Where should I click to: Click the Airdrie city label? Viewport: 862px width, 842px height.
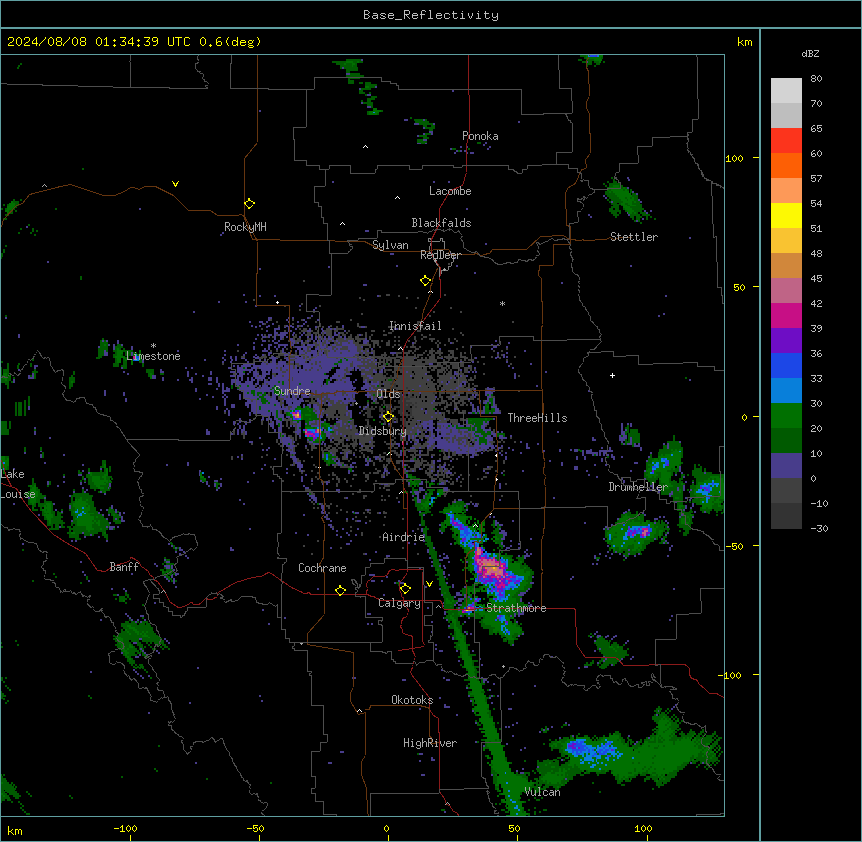click(x=404, y=537)
